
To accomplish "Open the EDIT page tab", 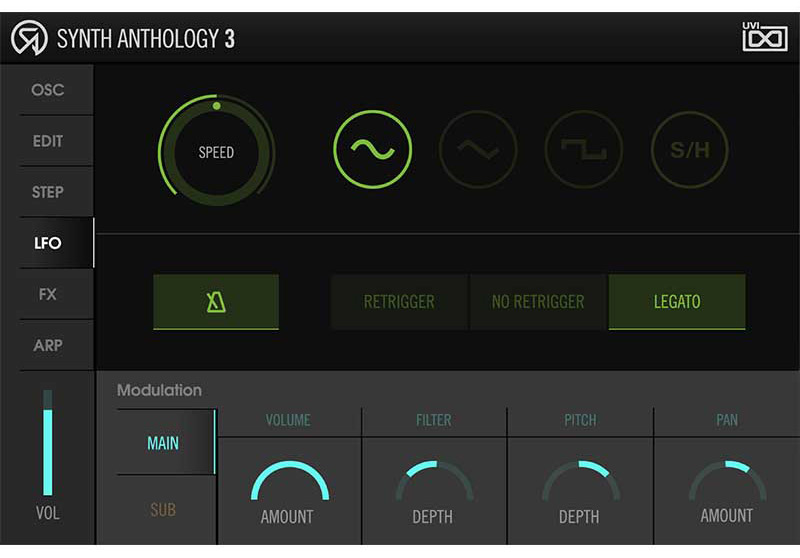I will tap(47, 141).
